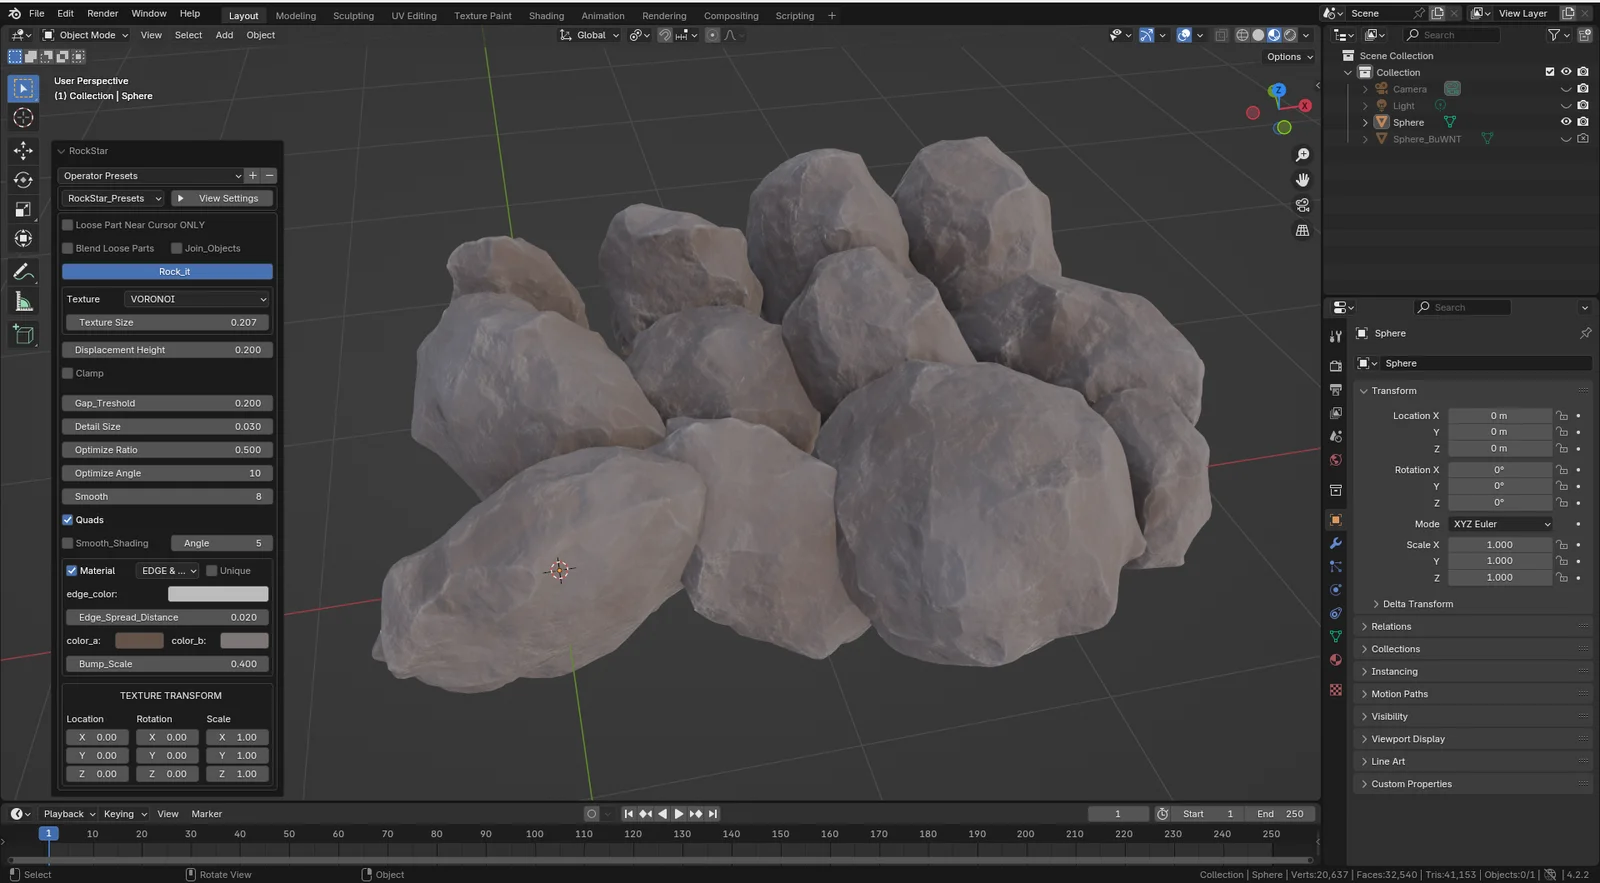Select the Measure tool
Screen dimensions: 1600x883
tap(23, 301)
